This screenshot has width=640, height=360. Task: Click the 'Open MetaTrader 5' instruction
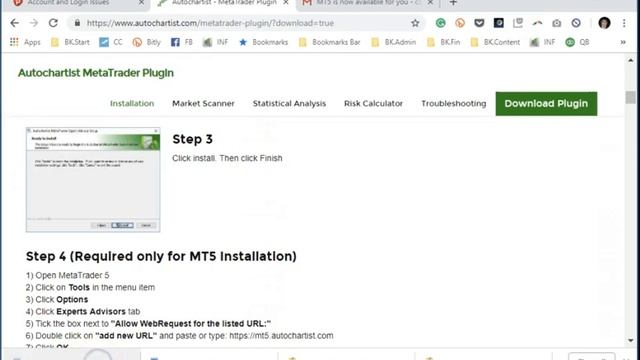tap(67, 276)
